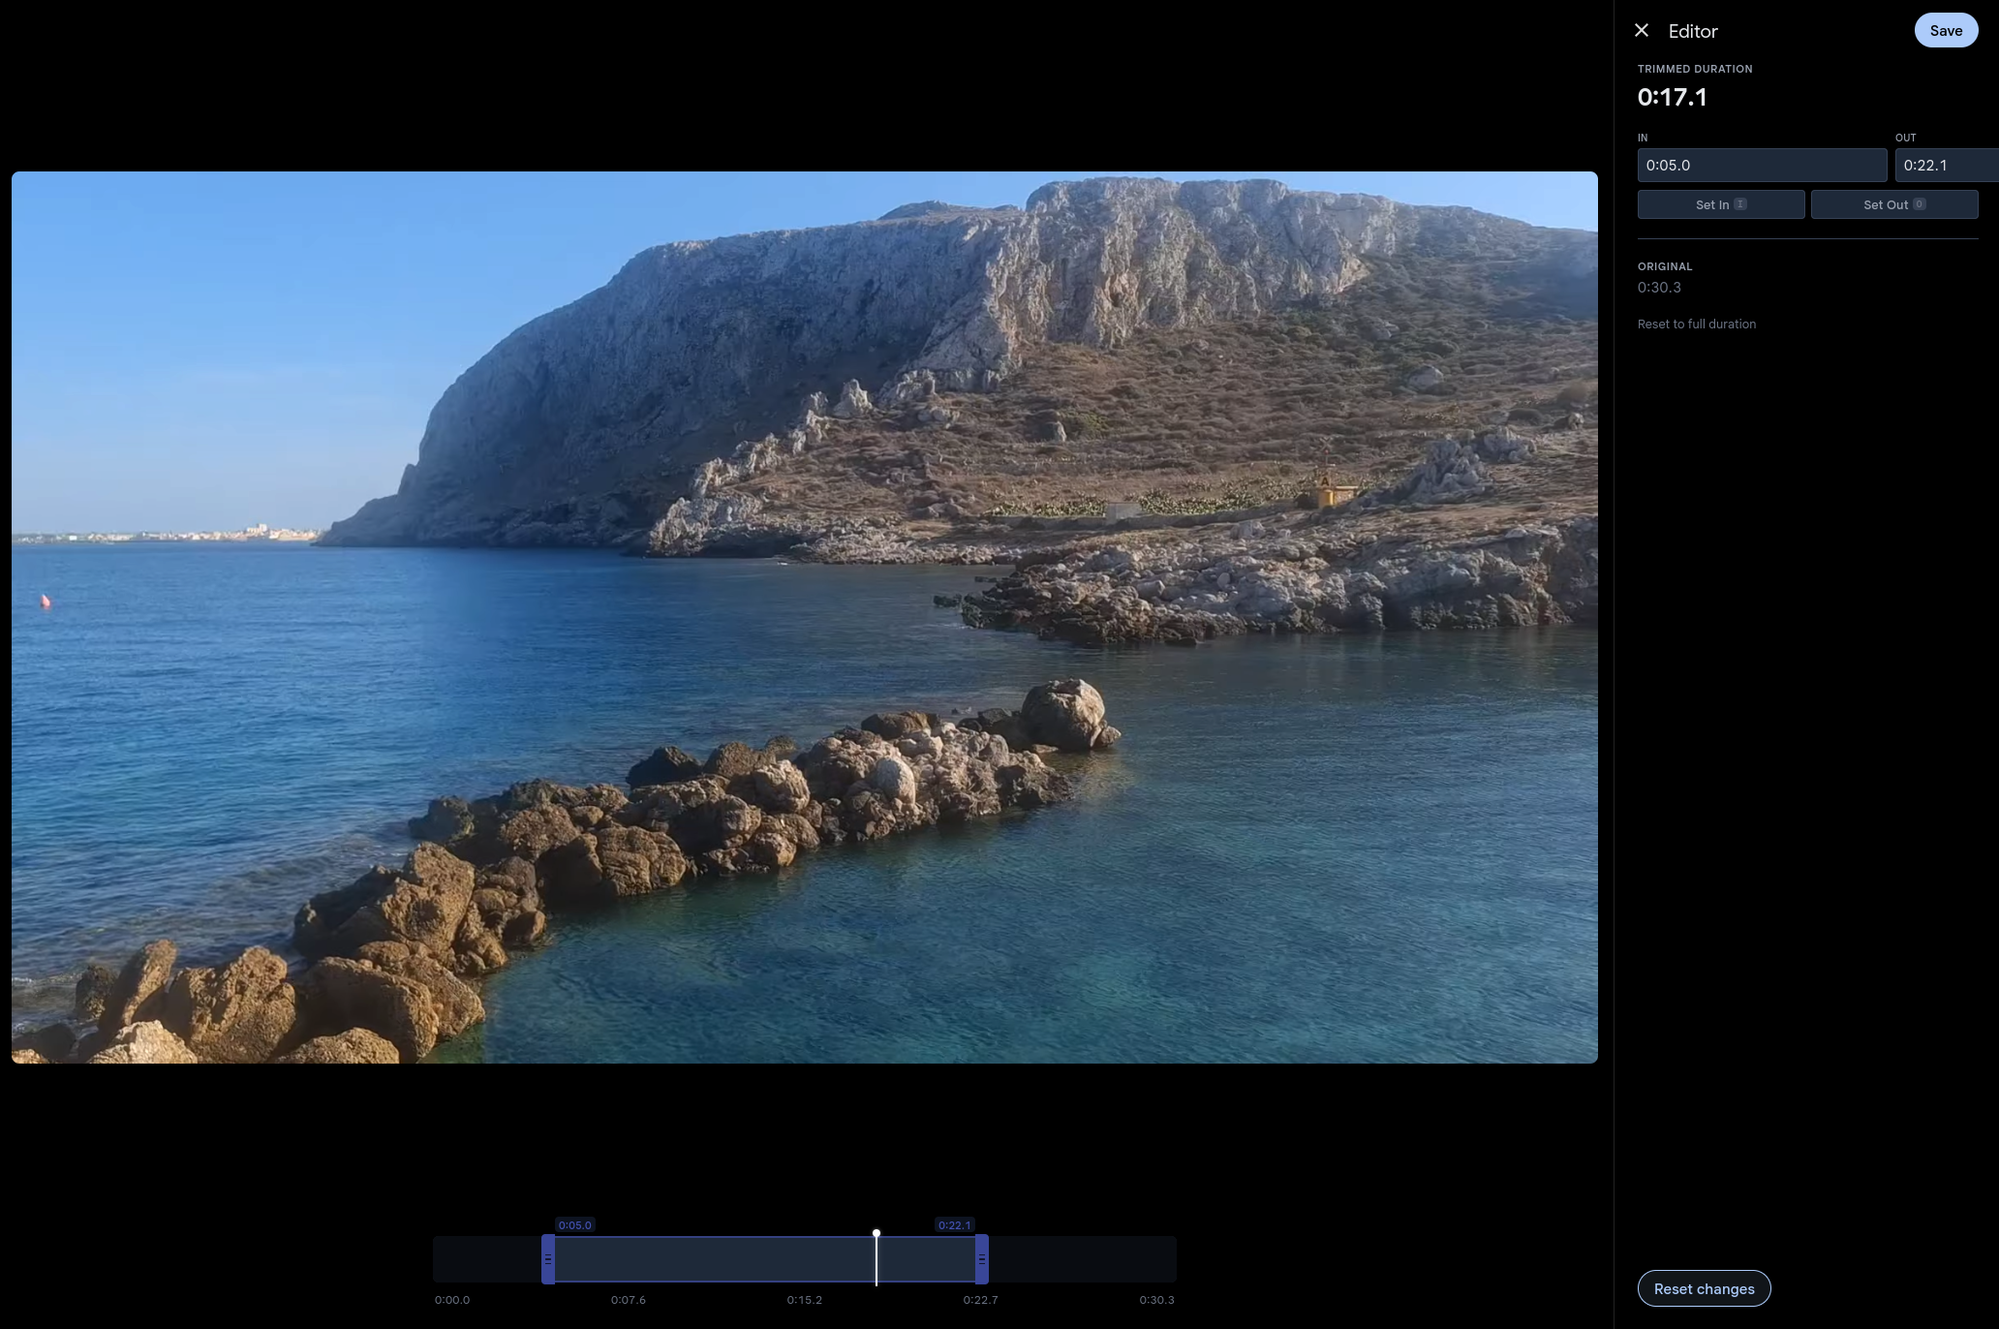Screen dimensions: 1999x1329
Task: Click the Reset changes button
Action: pos(1703,1288)
